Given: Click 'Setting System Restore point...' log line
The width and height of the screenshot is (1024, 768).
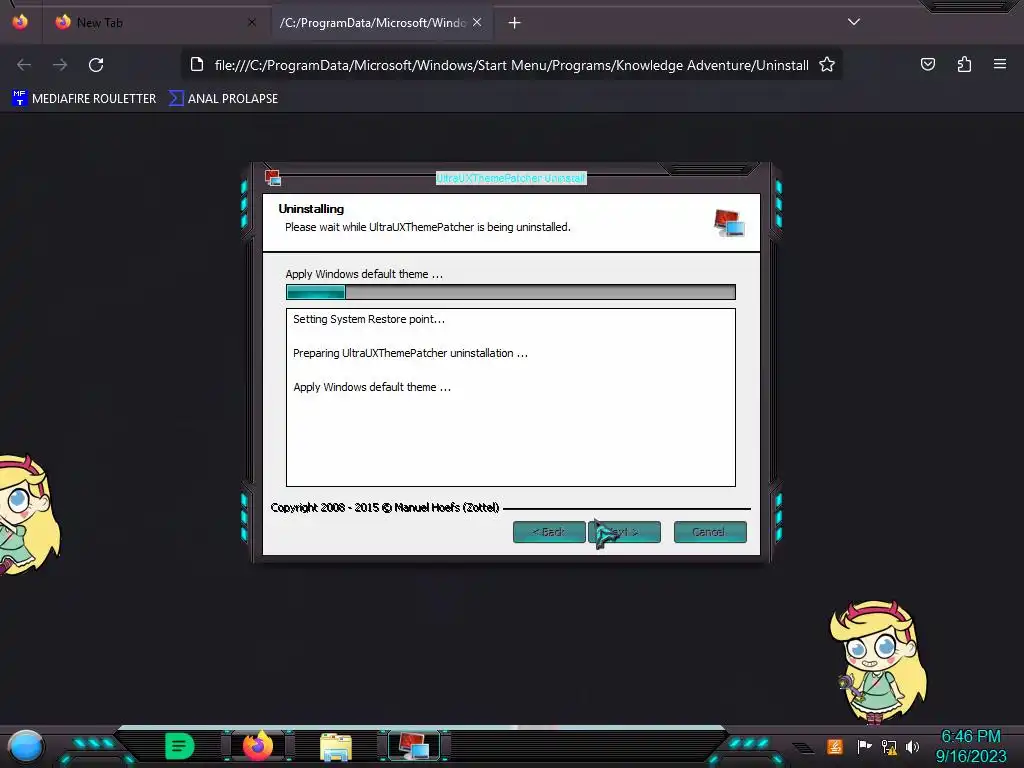Looking at the screenshot, I should pyautogui.click(x=368, y=319).
